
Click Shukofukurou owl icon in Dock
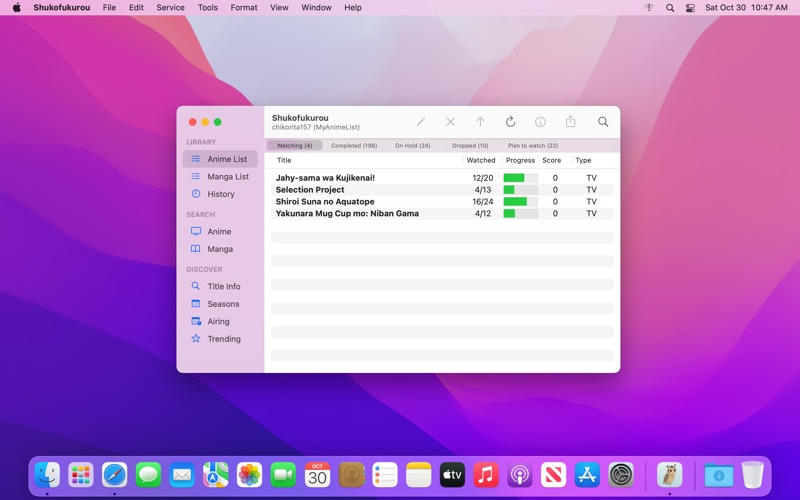670,474
